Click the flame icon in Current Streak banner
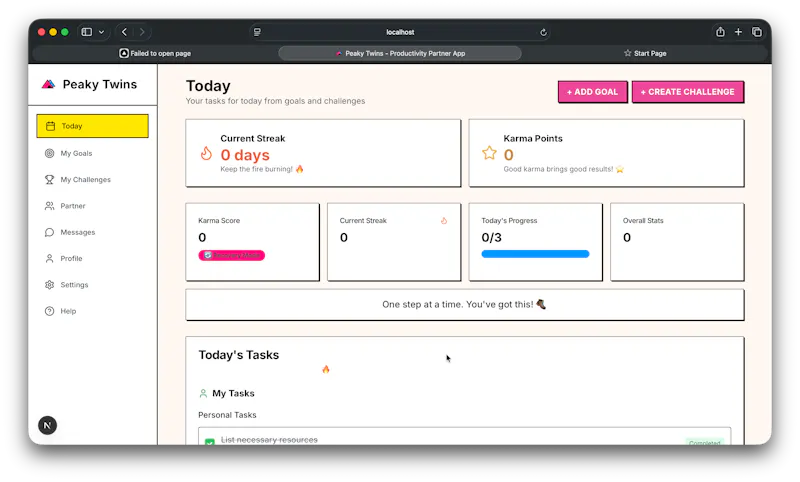This screenshot has height=482, width=800. pyautogui.click(x=206, y=153)
